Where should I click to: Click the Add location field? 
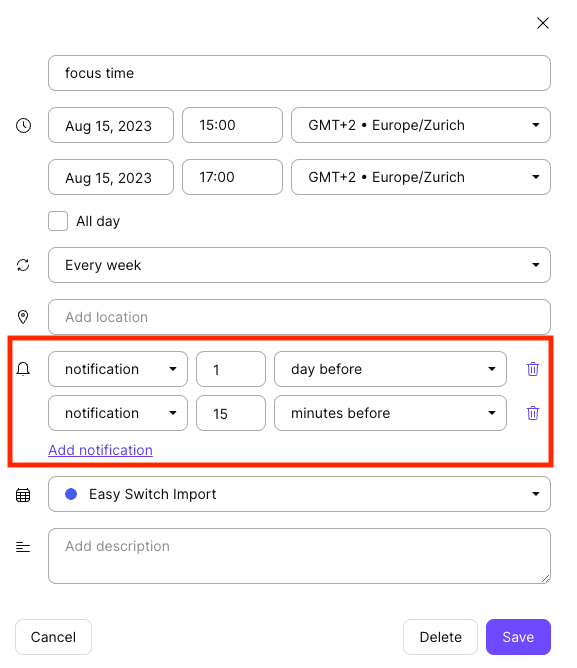(x=299, y=317)
